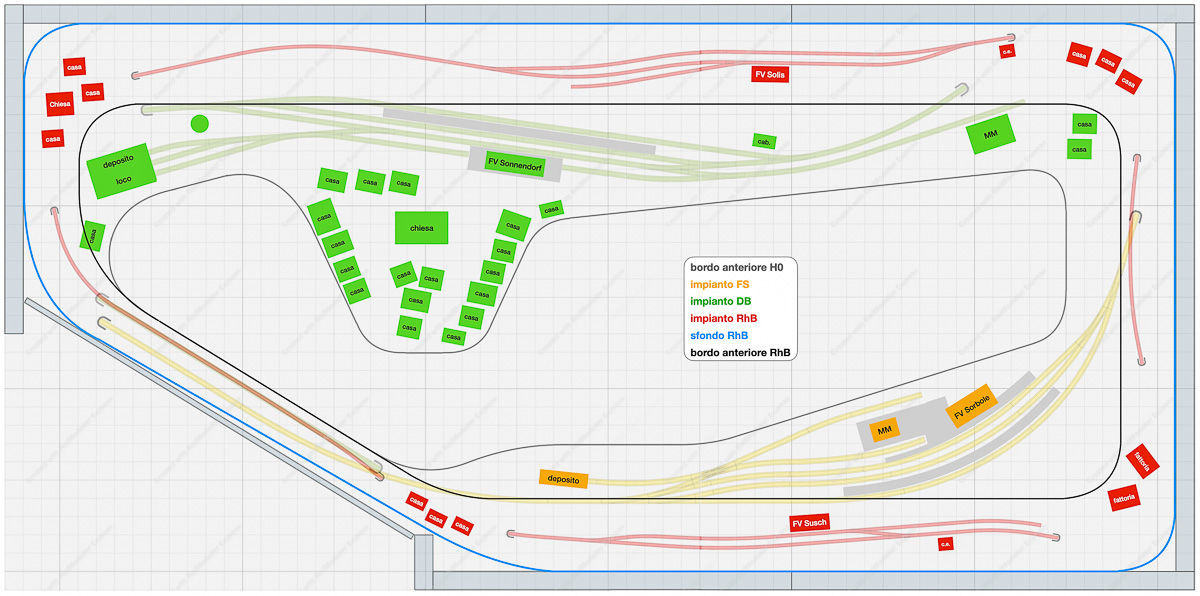Select the red "FV Susch" station label
1200x596 pixels.
click(x=809, y=523)
